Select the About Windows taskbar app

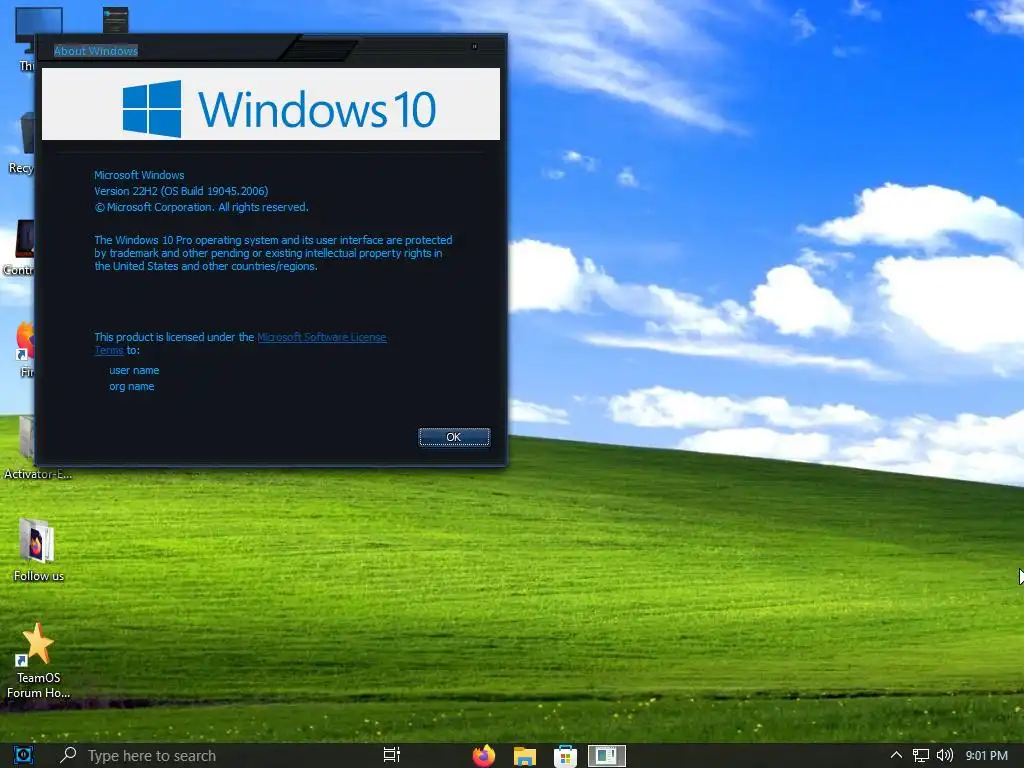pos(607,756)
